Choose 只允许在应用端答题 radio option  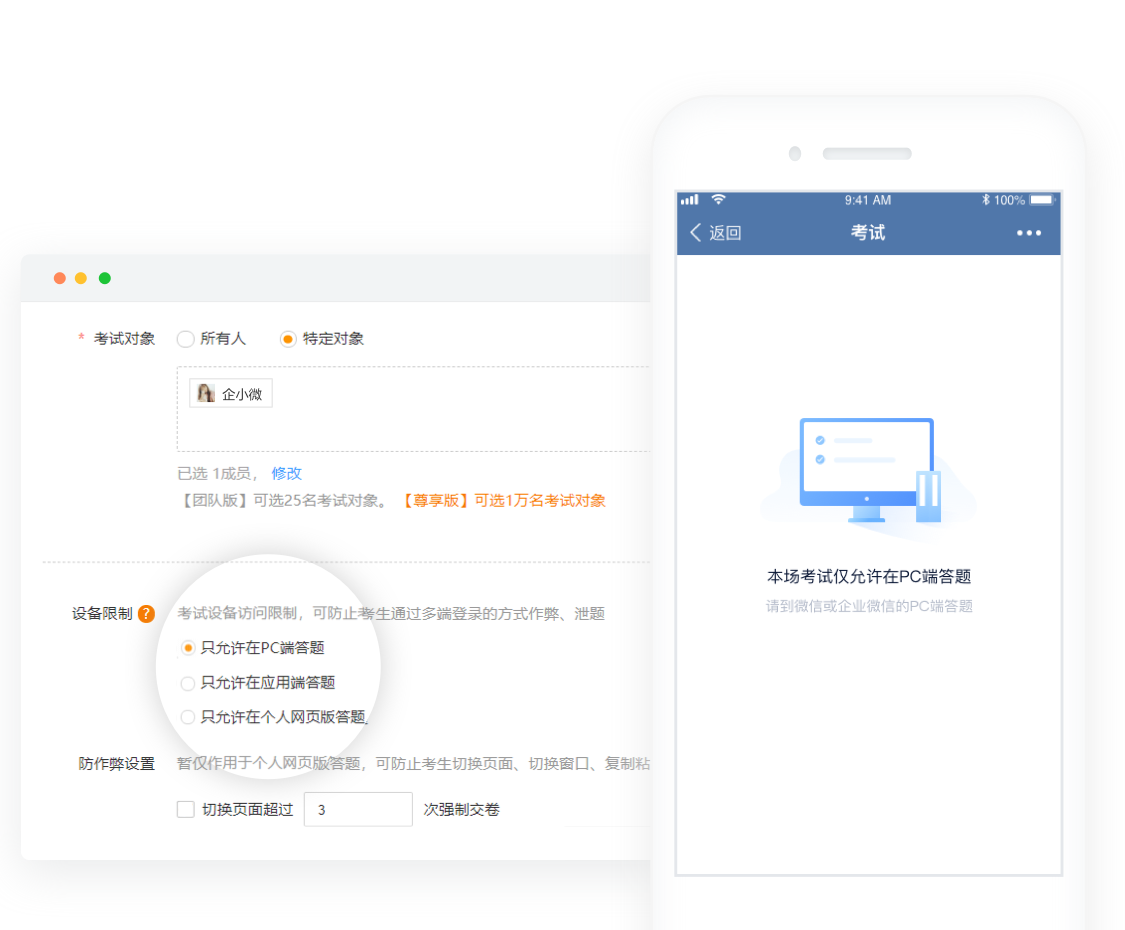pyautogui.click(x=188, y=683)
